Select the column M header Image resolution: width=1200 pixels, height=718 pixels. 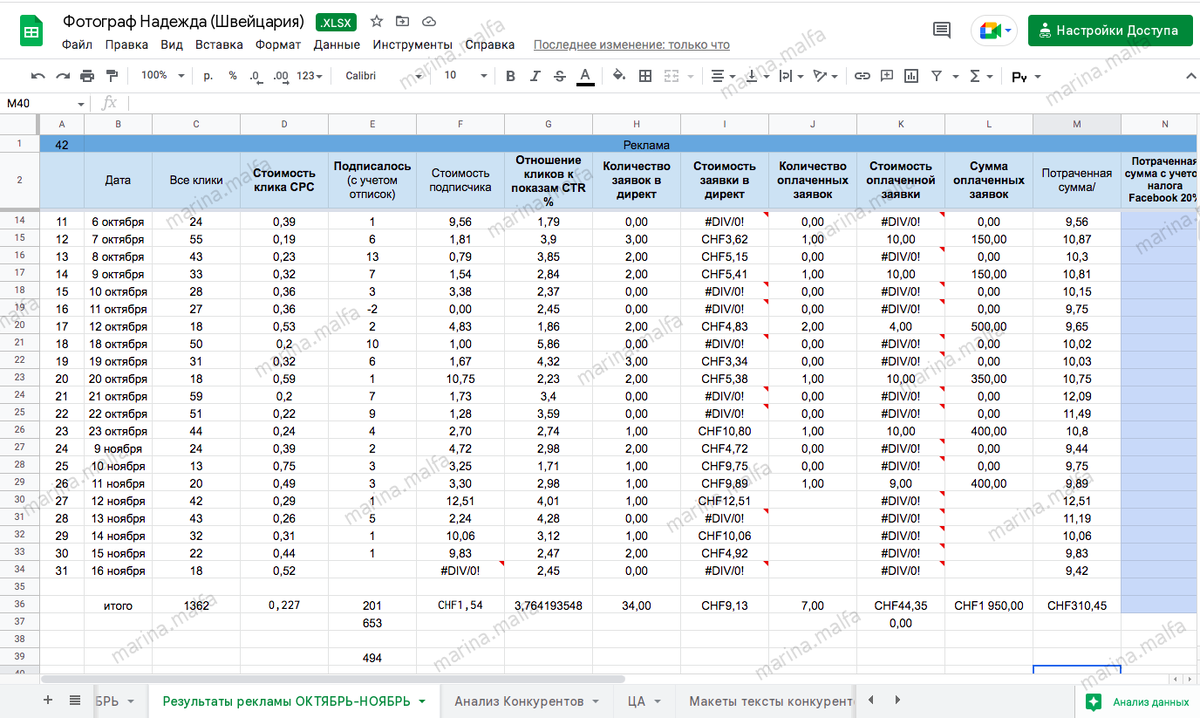coord(1076,124)
